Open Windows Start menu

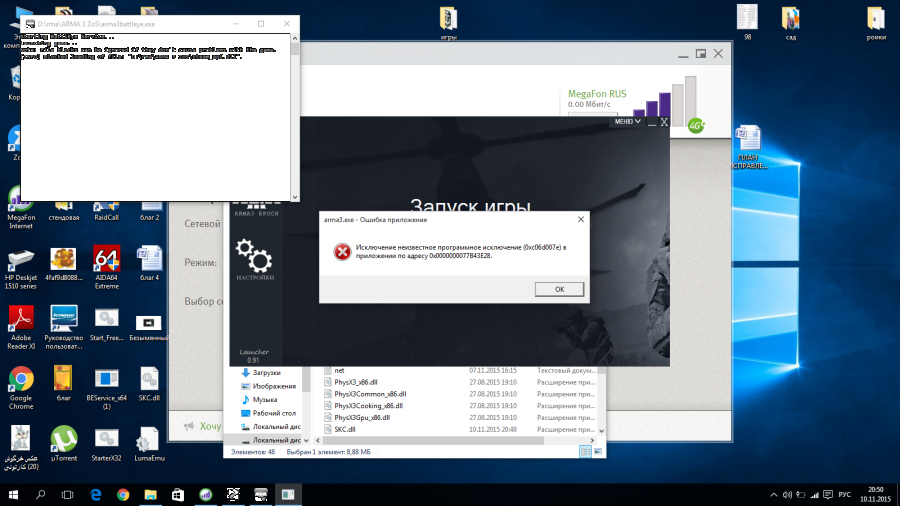point(13,495)
